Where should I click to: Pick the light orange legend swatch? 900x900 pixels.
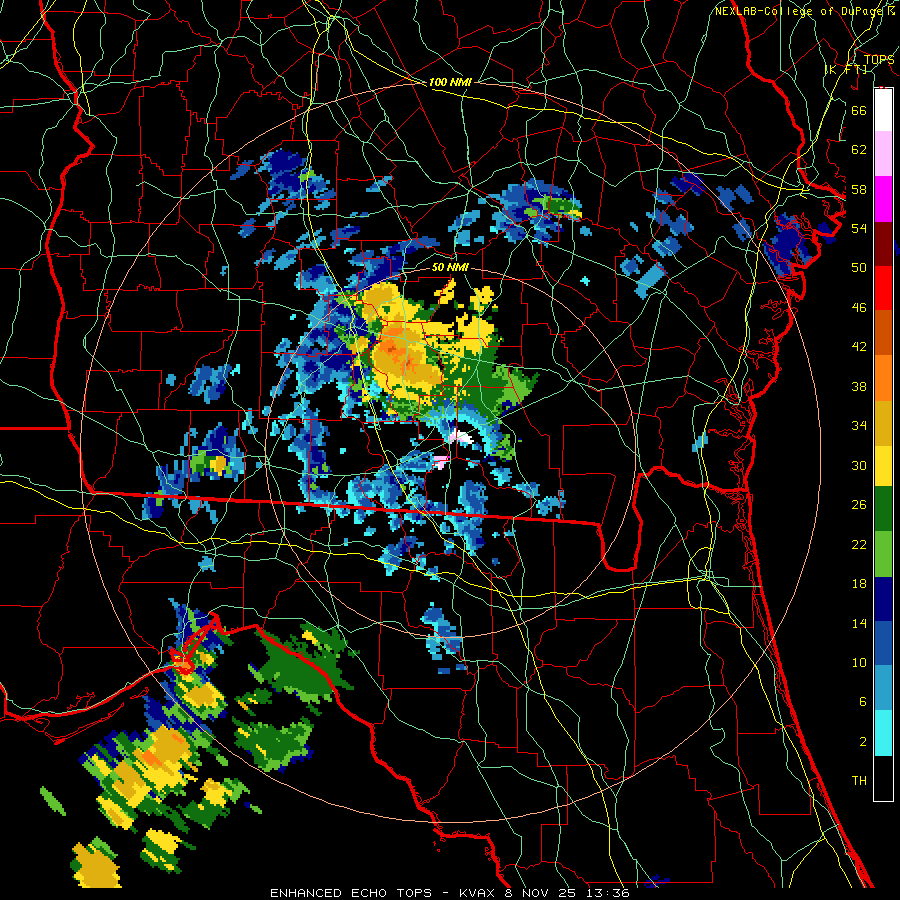coord(883,378)
